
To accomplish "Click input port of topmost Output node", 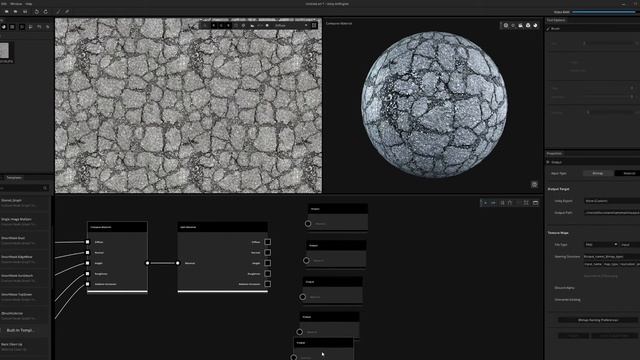I will coord(308,224).
